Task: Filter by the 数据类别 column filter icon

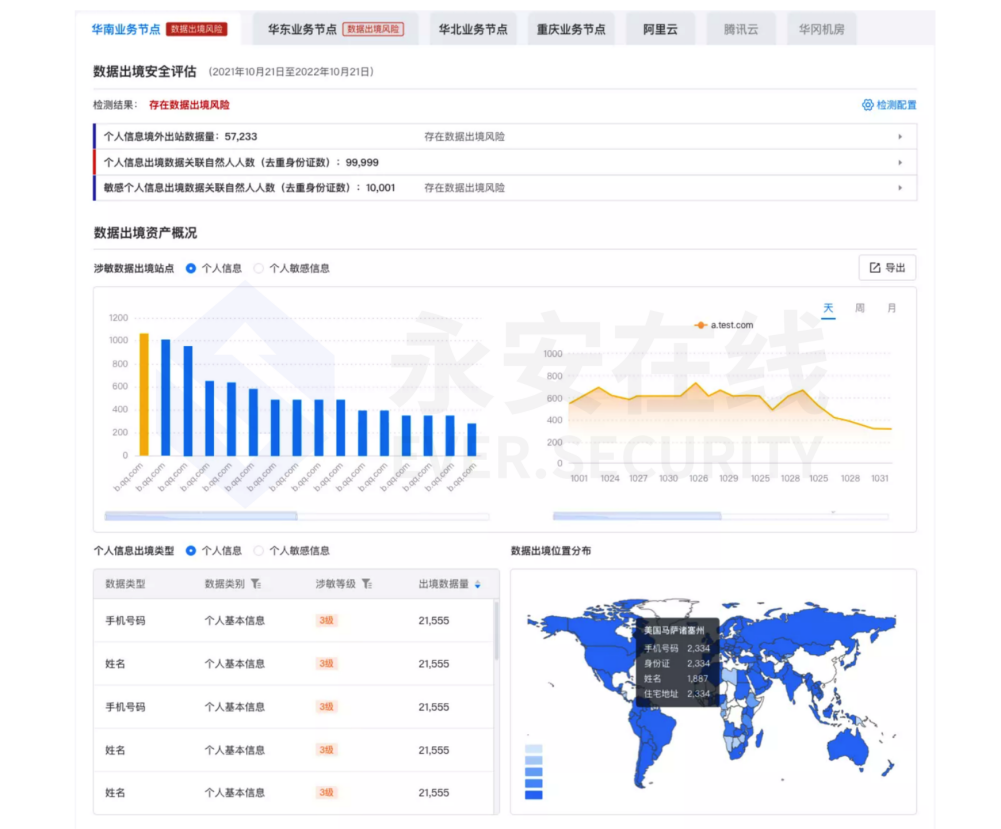Action: click(x=256, y=584)
